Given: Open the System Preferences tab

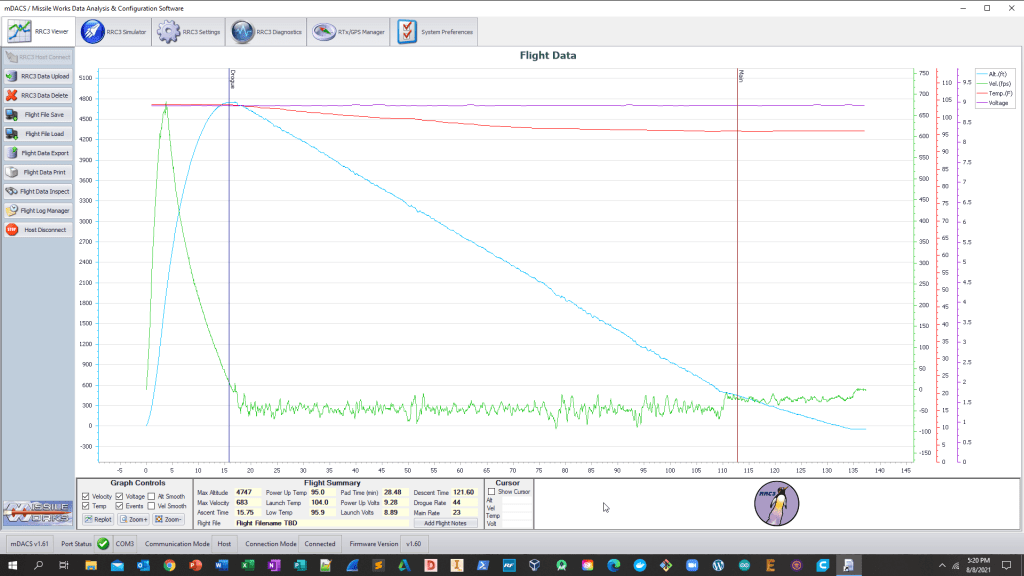Looking at the screenshot, I should [x=436, y=32].
